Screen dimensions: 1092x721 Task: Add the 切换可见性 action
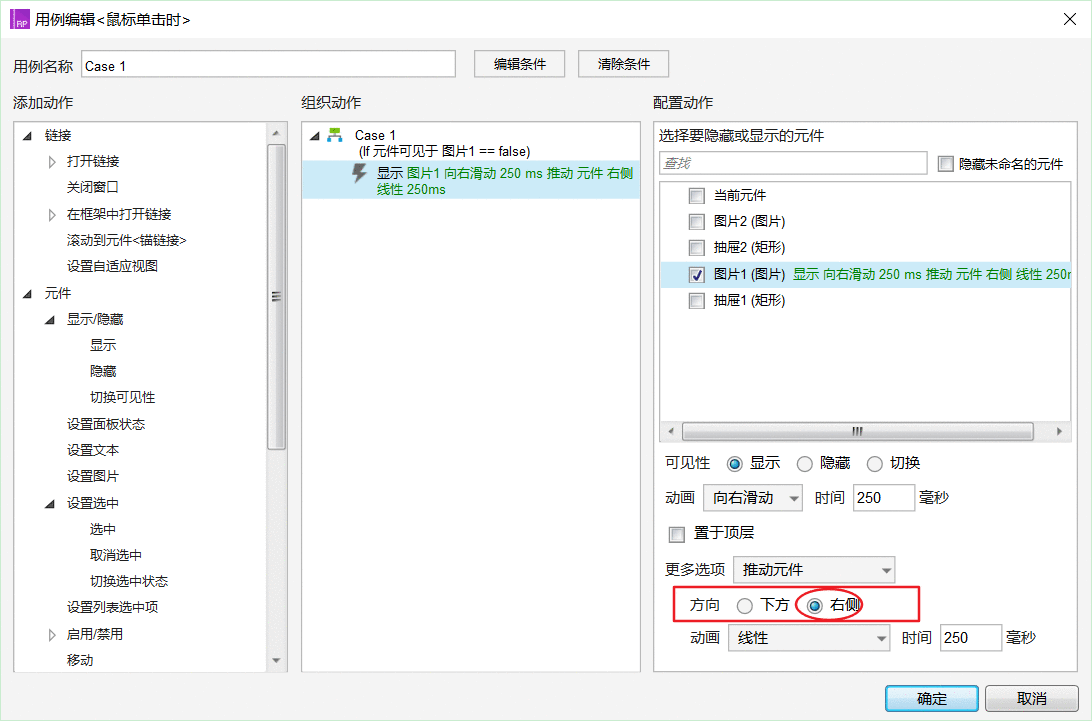point(123,398)
